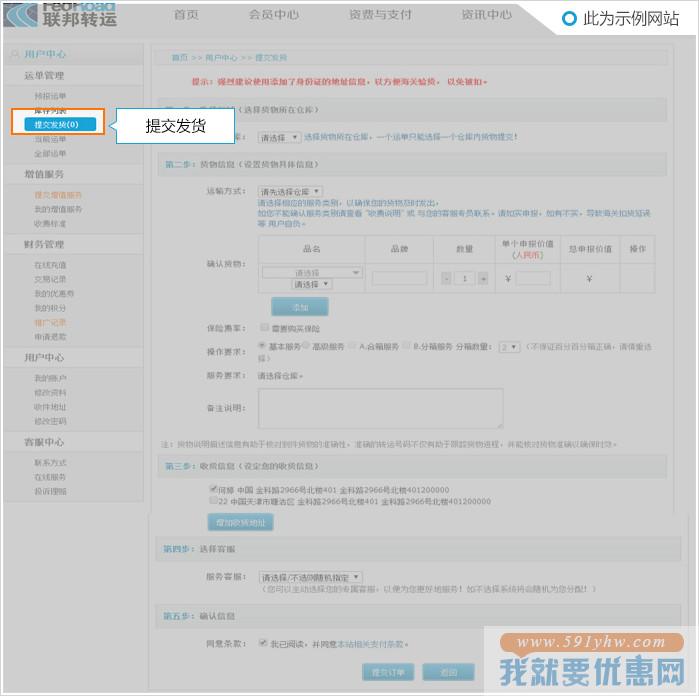Screen dimensions: 699x696
Task: Open 申请退款 in sidebar
Action: point(50,337)
